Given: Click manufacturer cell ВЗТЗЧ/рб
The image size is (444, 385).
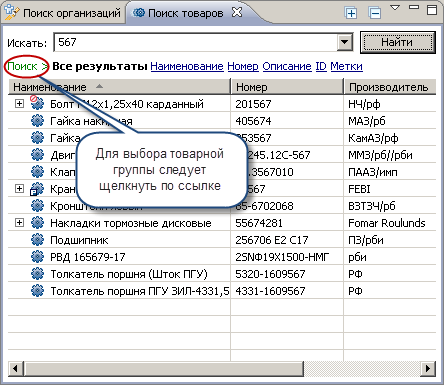Looking at the screenshot, I should click(372, 206).
